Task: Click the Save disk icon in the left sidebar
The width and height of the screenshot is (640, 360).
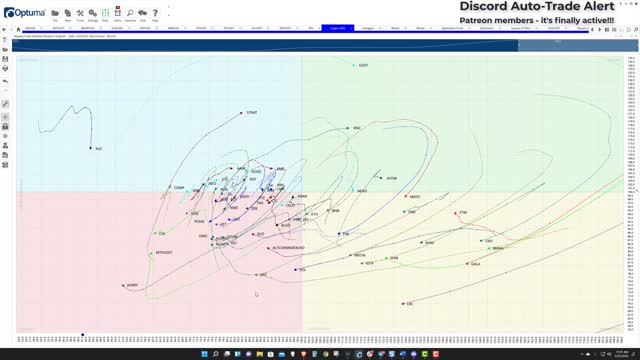Action: (x=5, y=59)
